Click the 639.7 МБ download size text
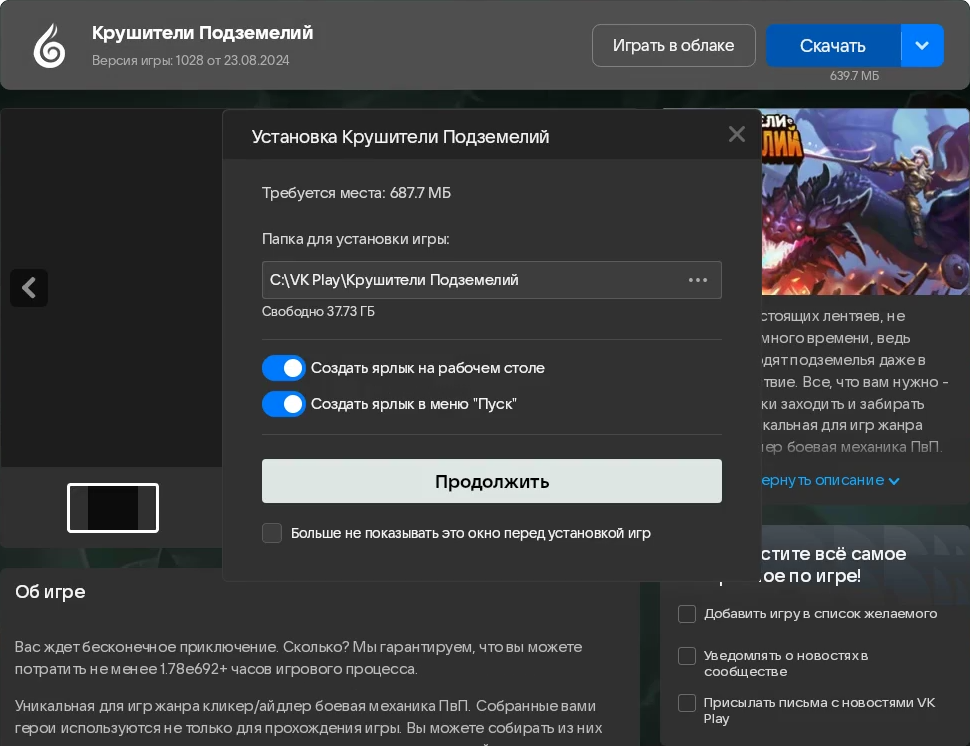The width and height of the screenshot is (970, 746). pos(854,75)
